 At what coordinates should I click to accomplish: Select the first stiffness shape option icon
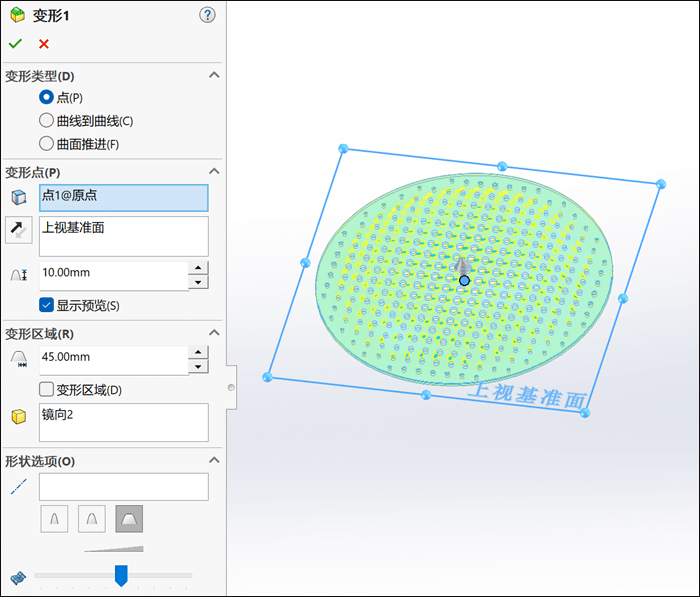tap(54, 519)
